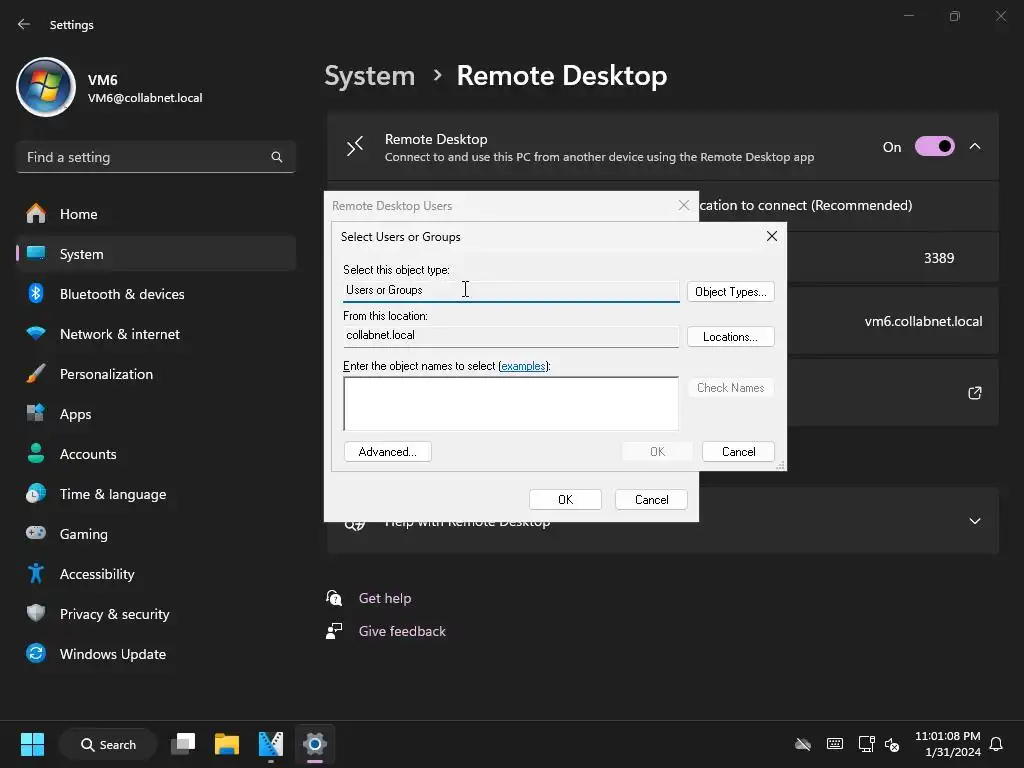
Task: Click the Settings gear taskbar icon
Action: 315,744
